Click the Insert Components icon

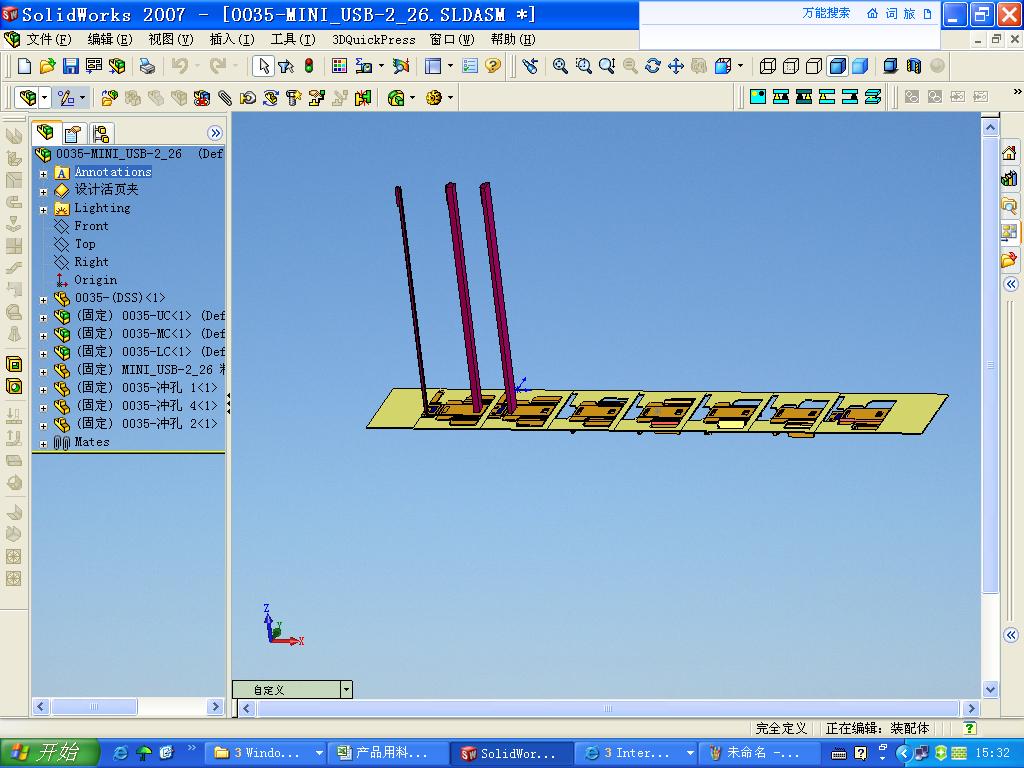pos(109,98)
